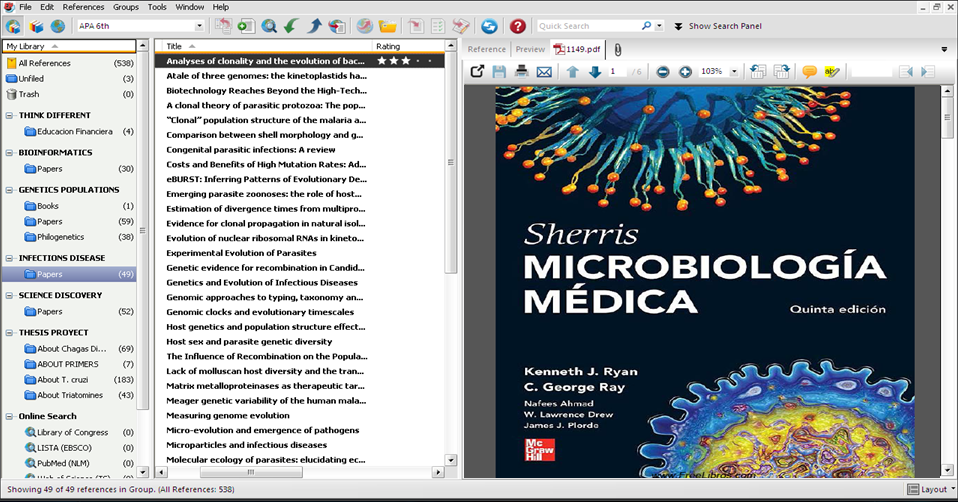Screen dimensions: 958x502
Task: Email the PDF using the envelope icon
Action: coord(544,71)
